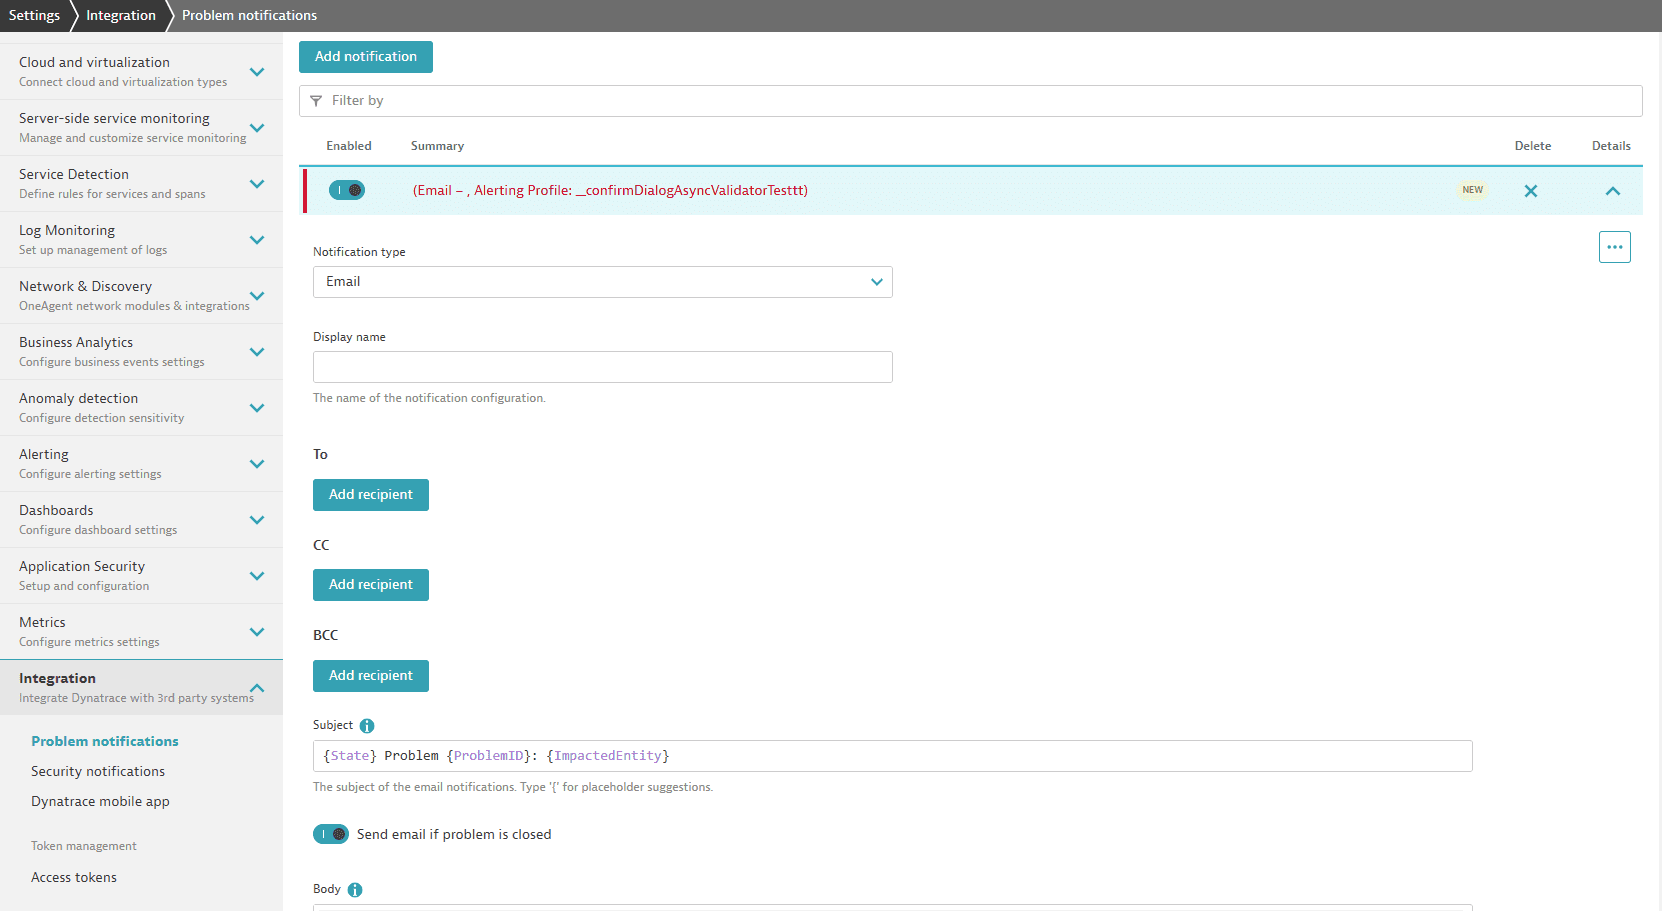
Task: Collapse the notification details via the up chevron
Action: (x=1613, y=190)
